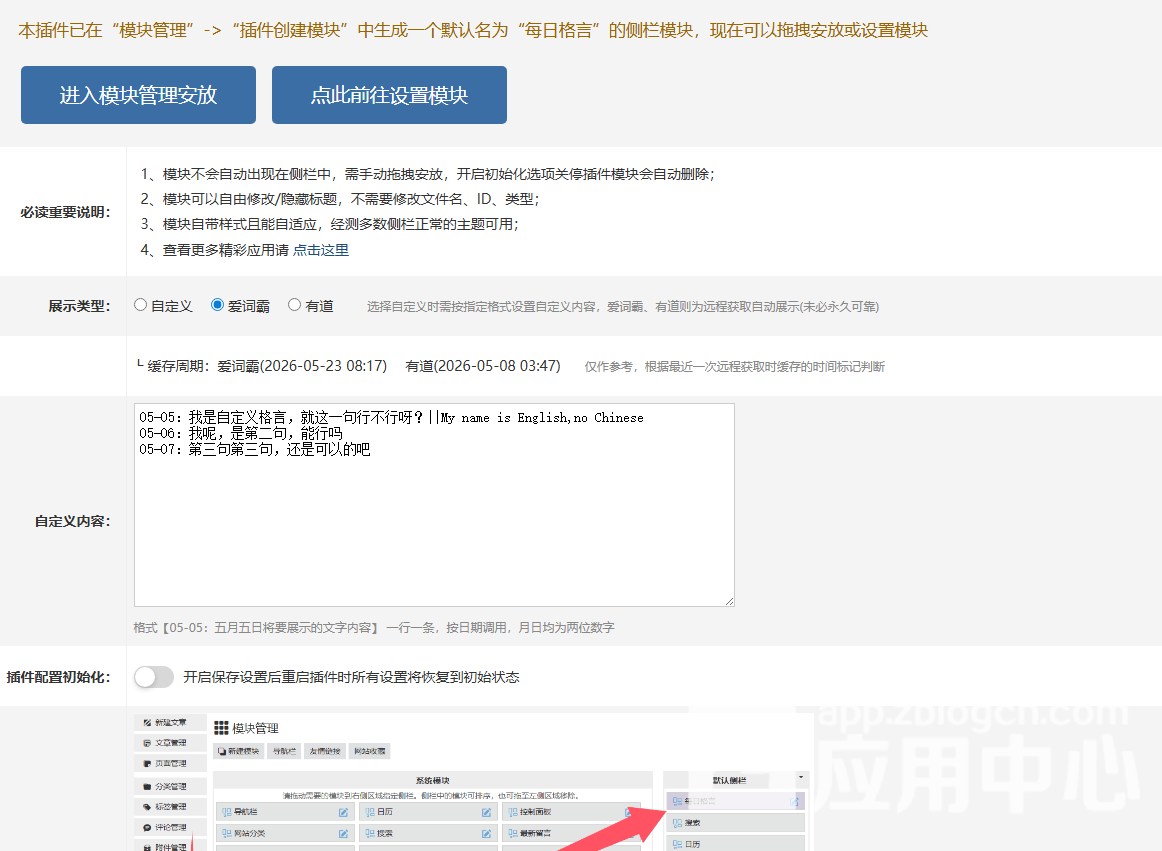Click the 必读重要说明 label
The height and width of the screenshot is (851, 1162).
pos(65,213)
